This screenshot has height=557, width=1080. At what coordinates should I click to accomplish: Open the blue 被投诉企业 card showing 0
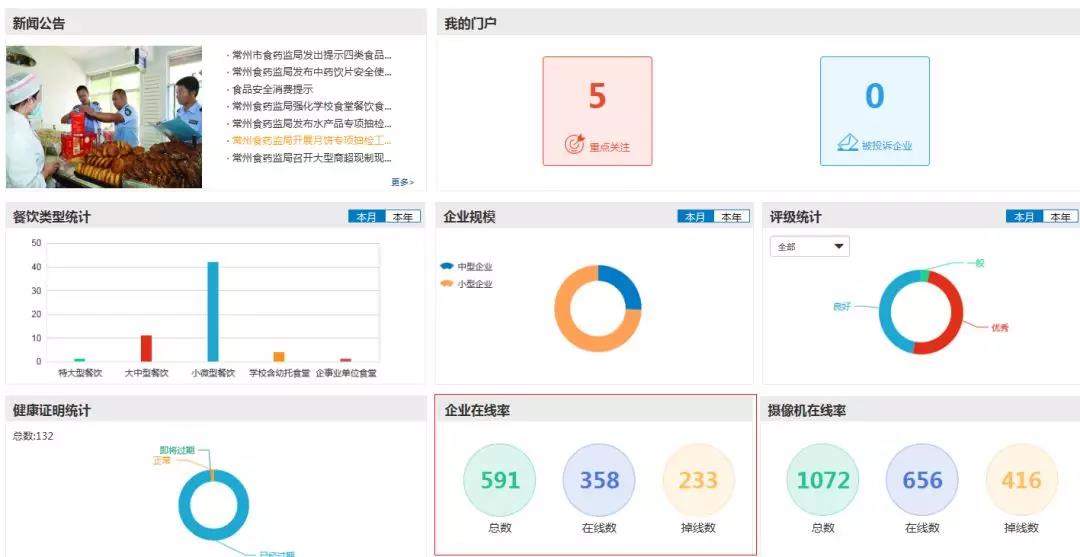(875, 111)
